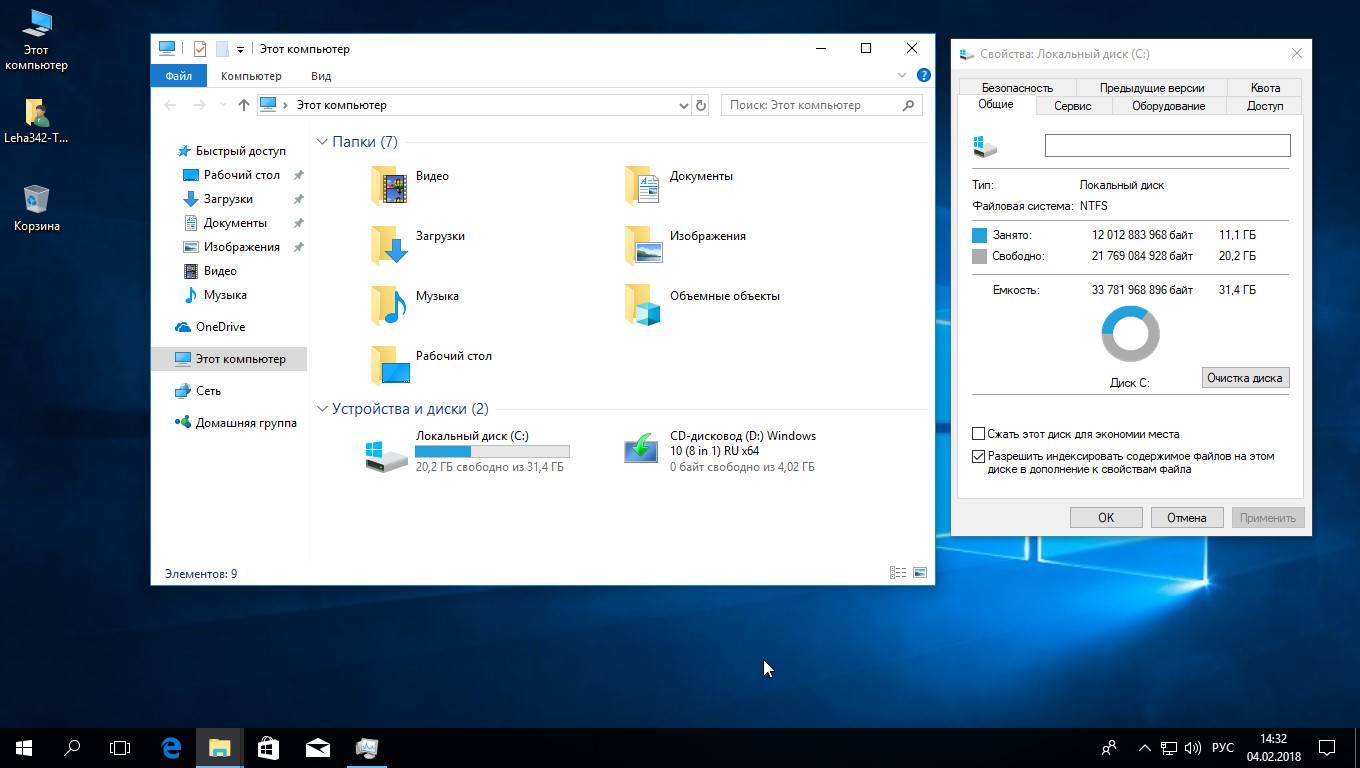Viewport: 1360px width, 768px height.
Task: Click the disk label text field
Action: (1167, 146)
